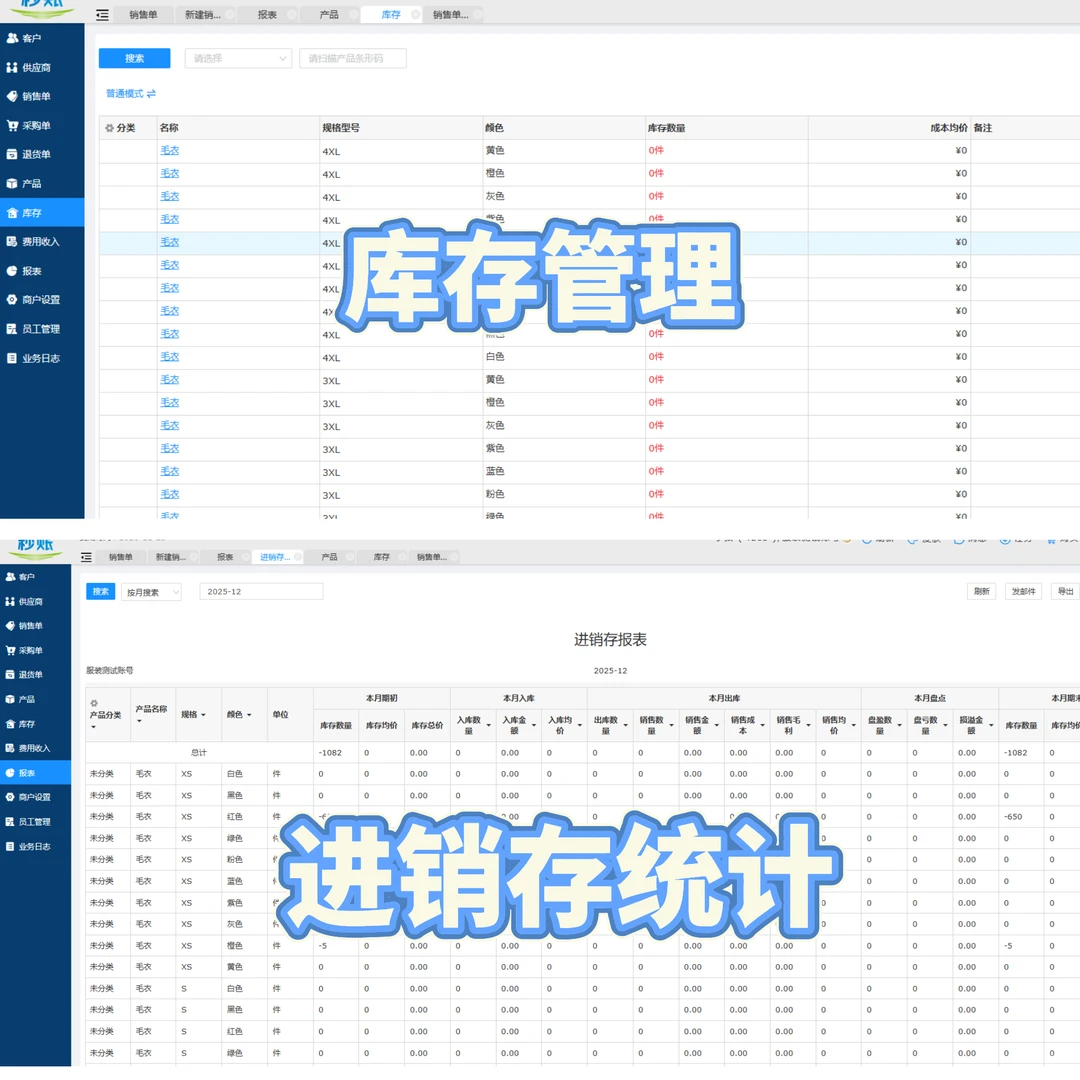Viewport: 1080px width, 1080px height.
Task: Open the 盘盈数量 column filter arrow
Action: [900, 725]
